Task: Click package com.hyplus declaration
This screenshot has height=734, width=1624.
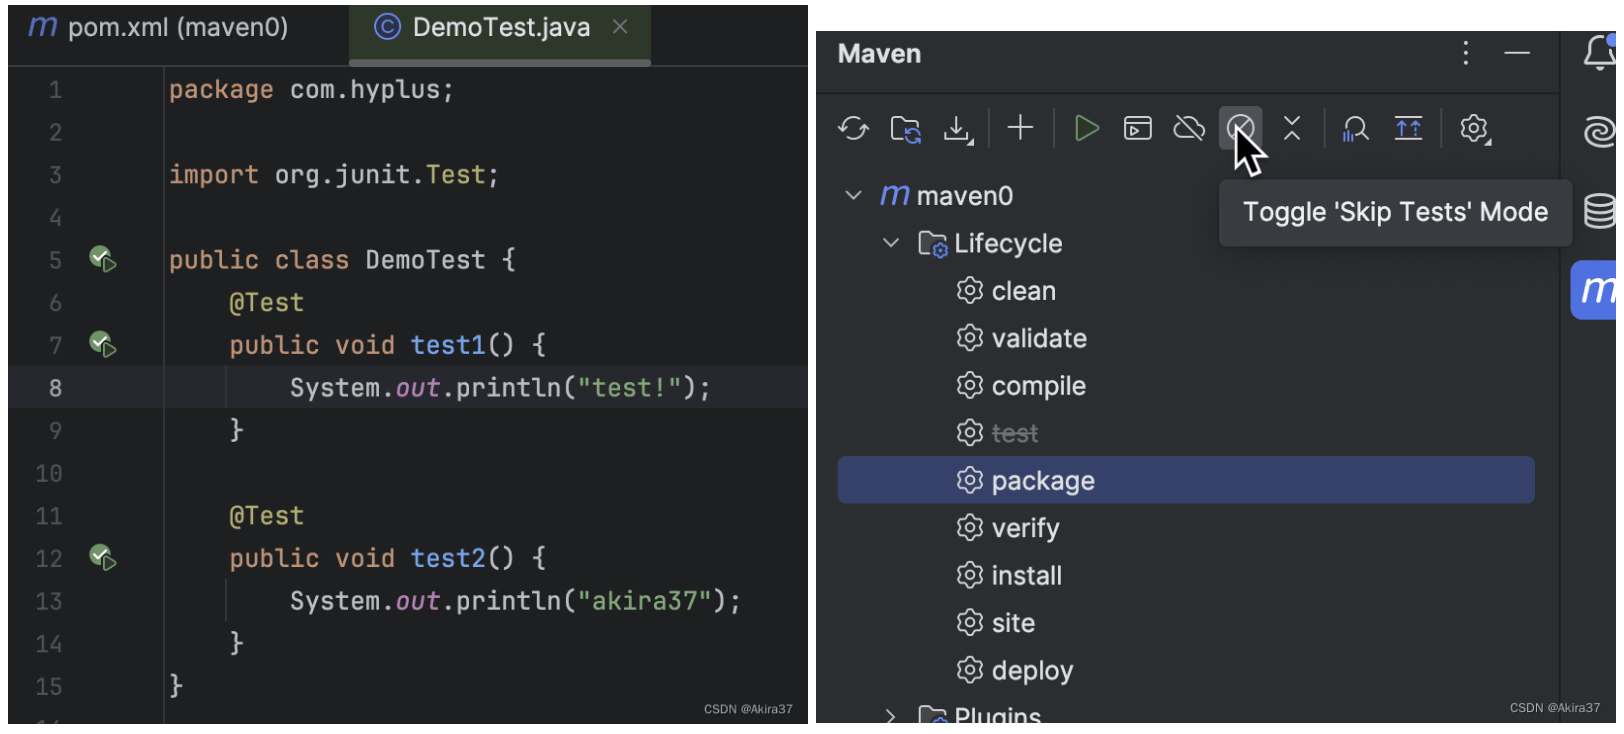Action: (x=311, y=90)
